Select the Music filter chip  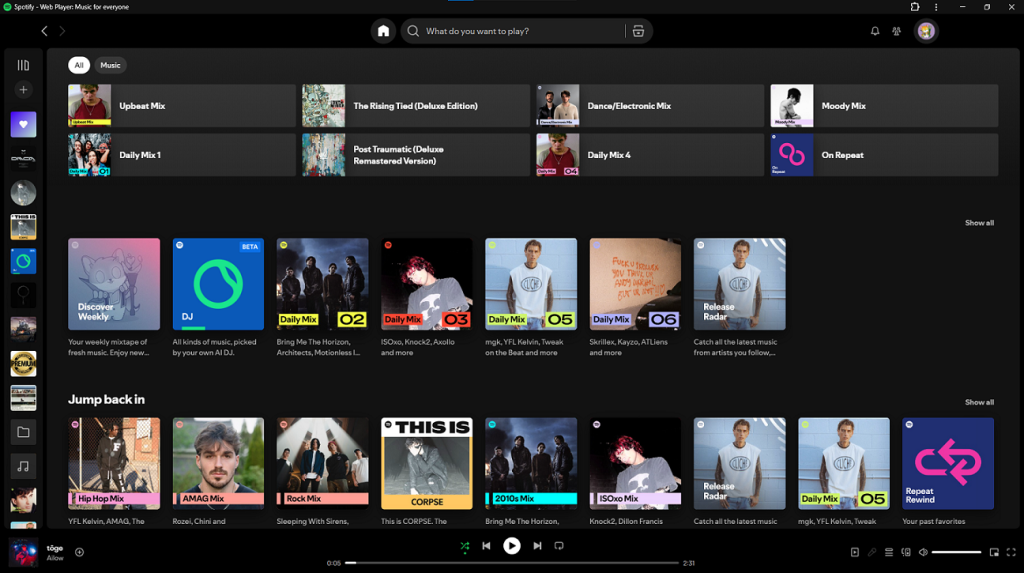[x=110, y=65]
